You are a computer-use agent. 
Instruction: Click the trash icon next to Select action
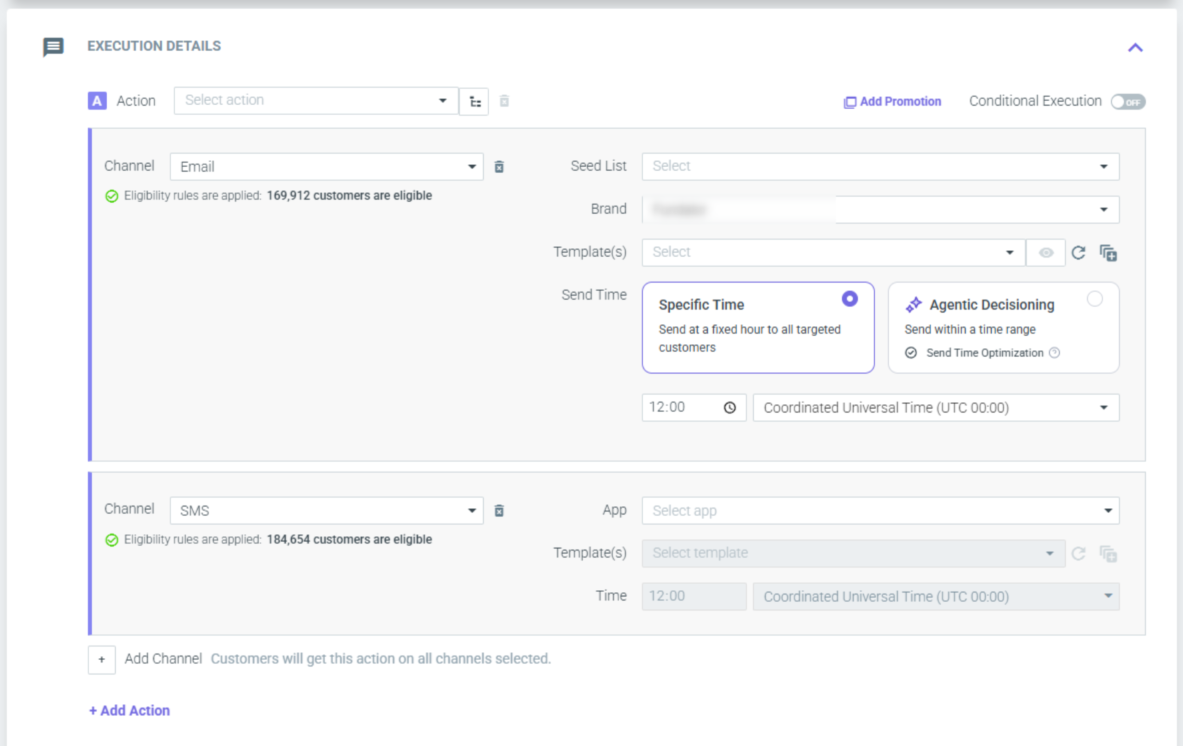[x=504, y=101]
